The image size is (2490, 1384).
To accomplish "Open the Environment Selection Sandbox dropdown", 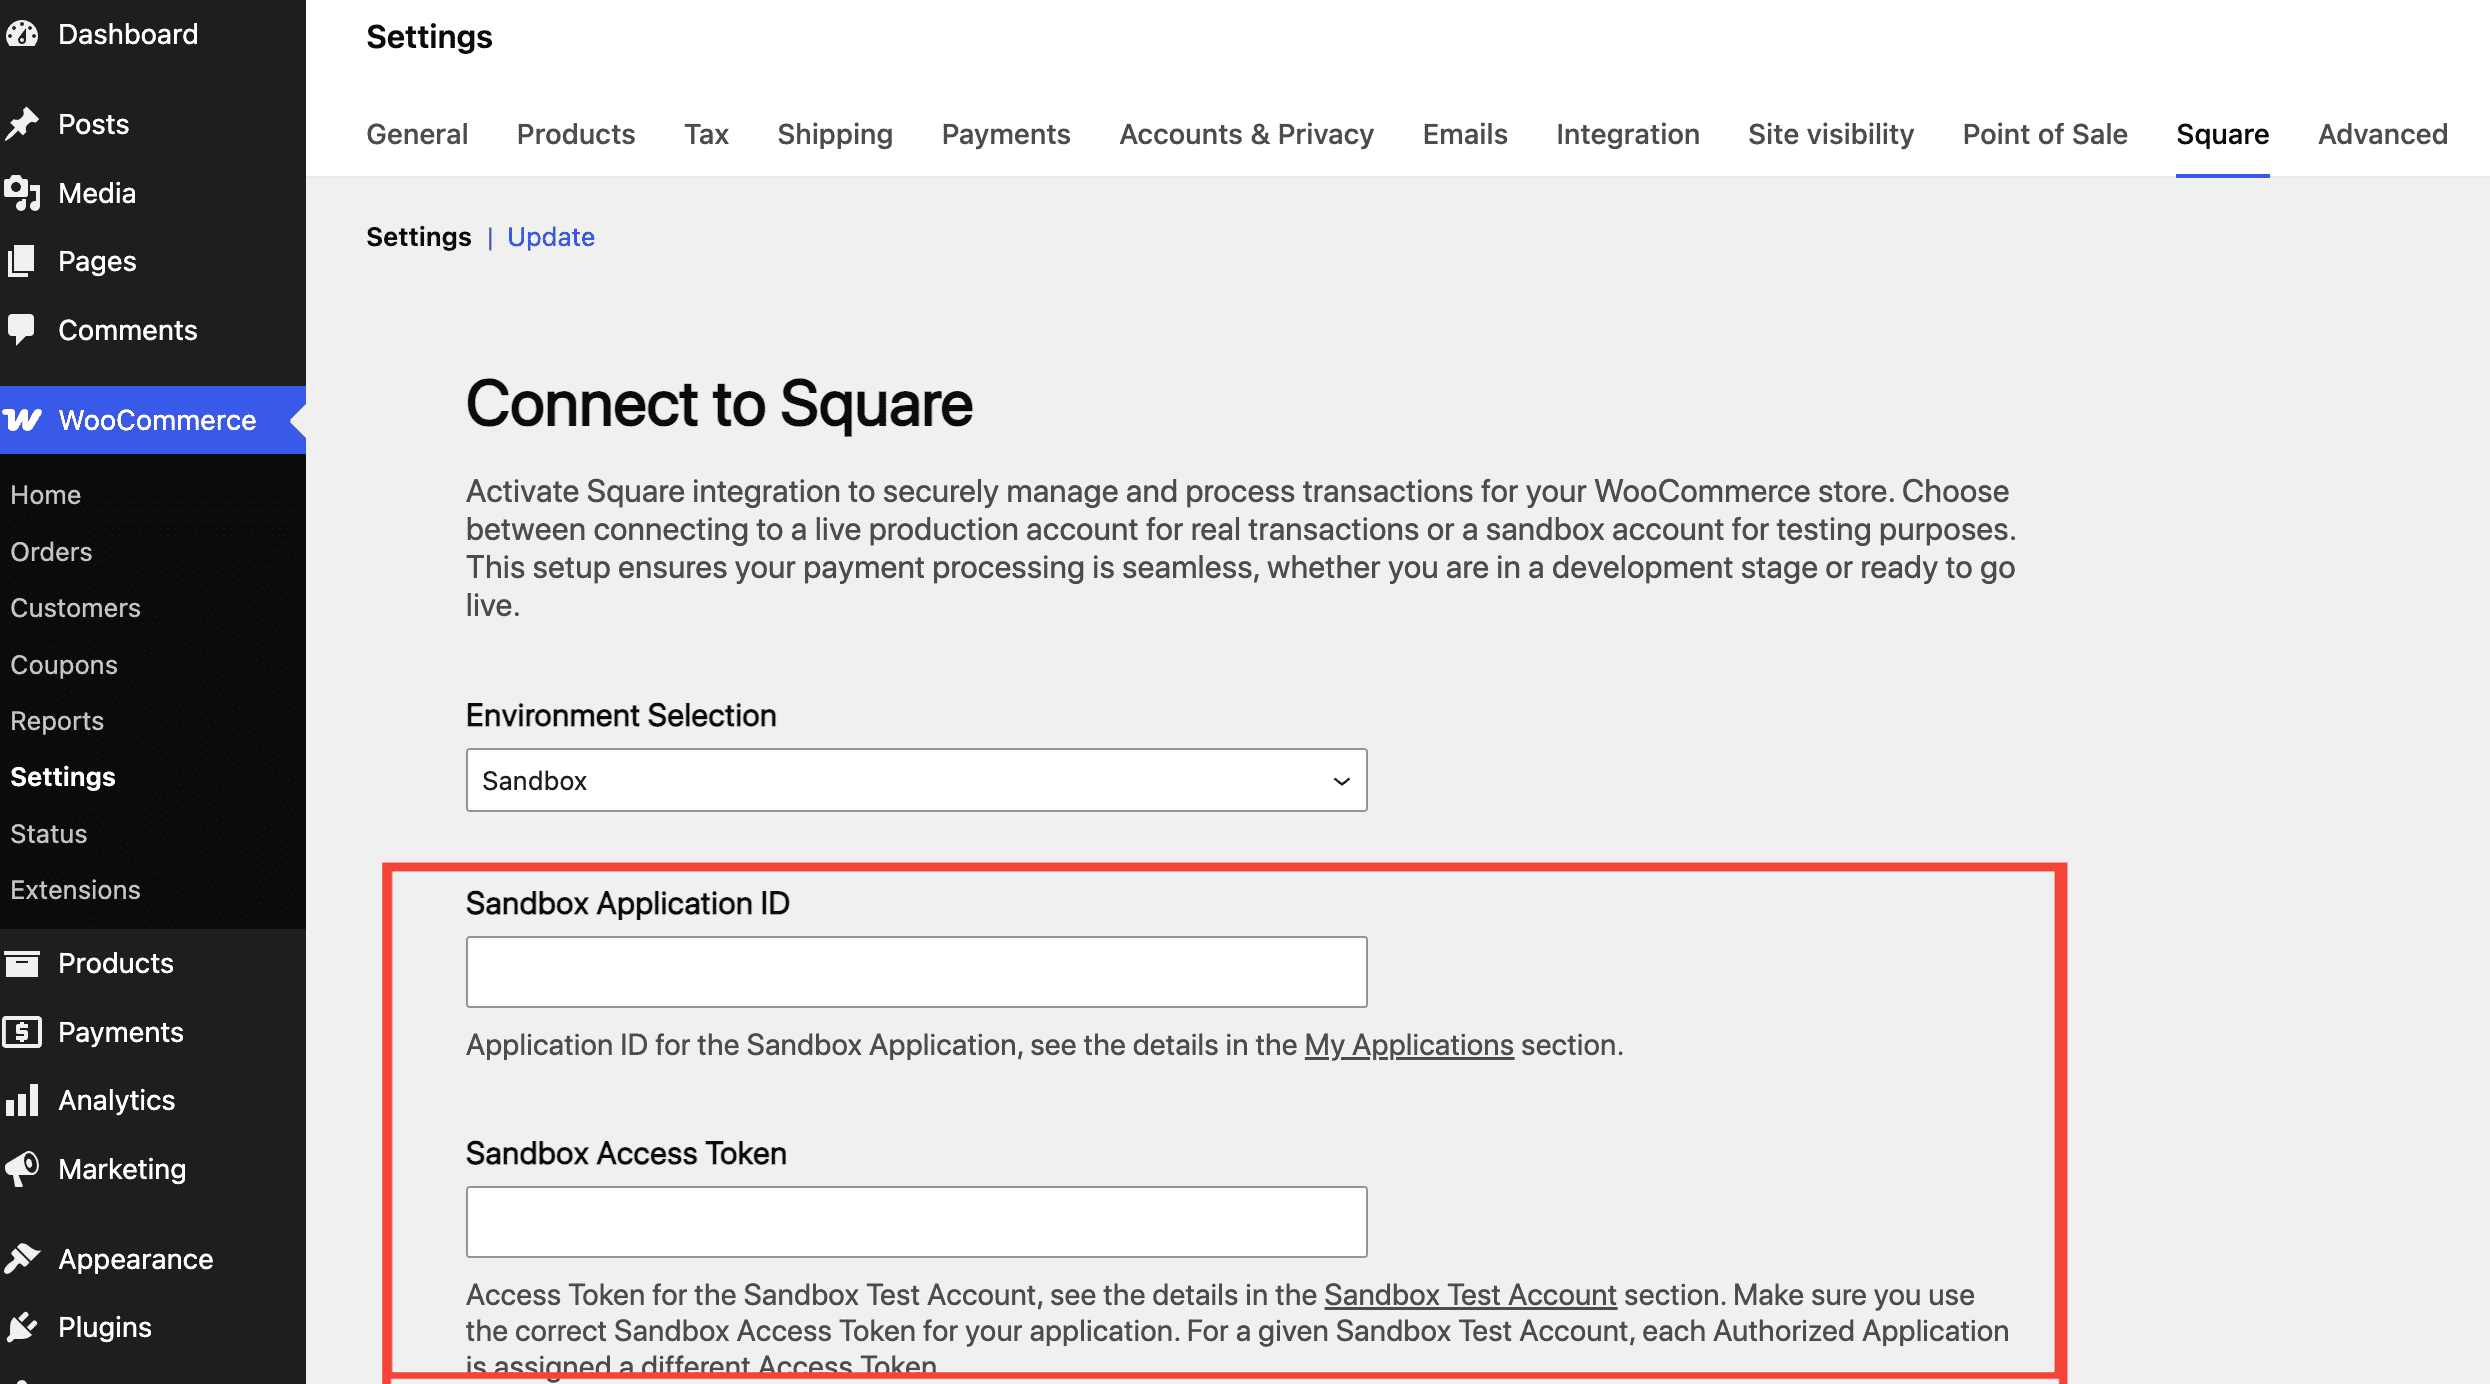I will (916, 780).
